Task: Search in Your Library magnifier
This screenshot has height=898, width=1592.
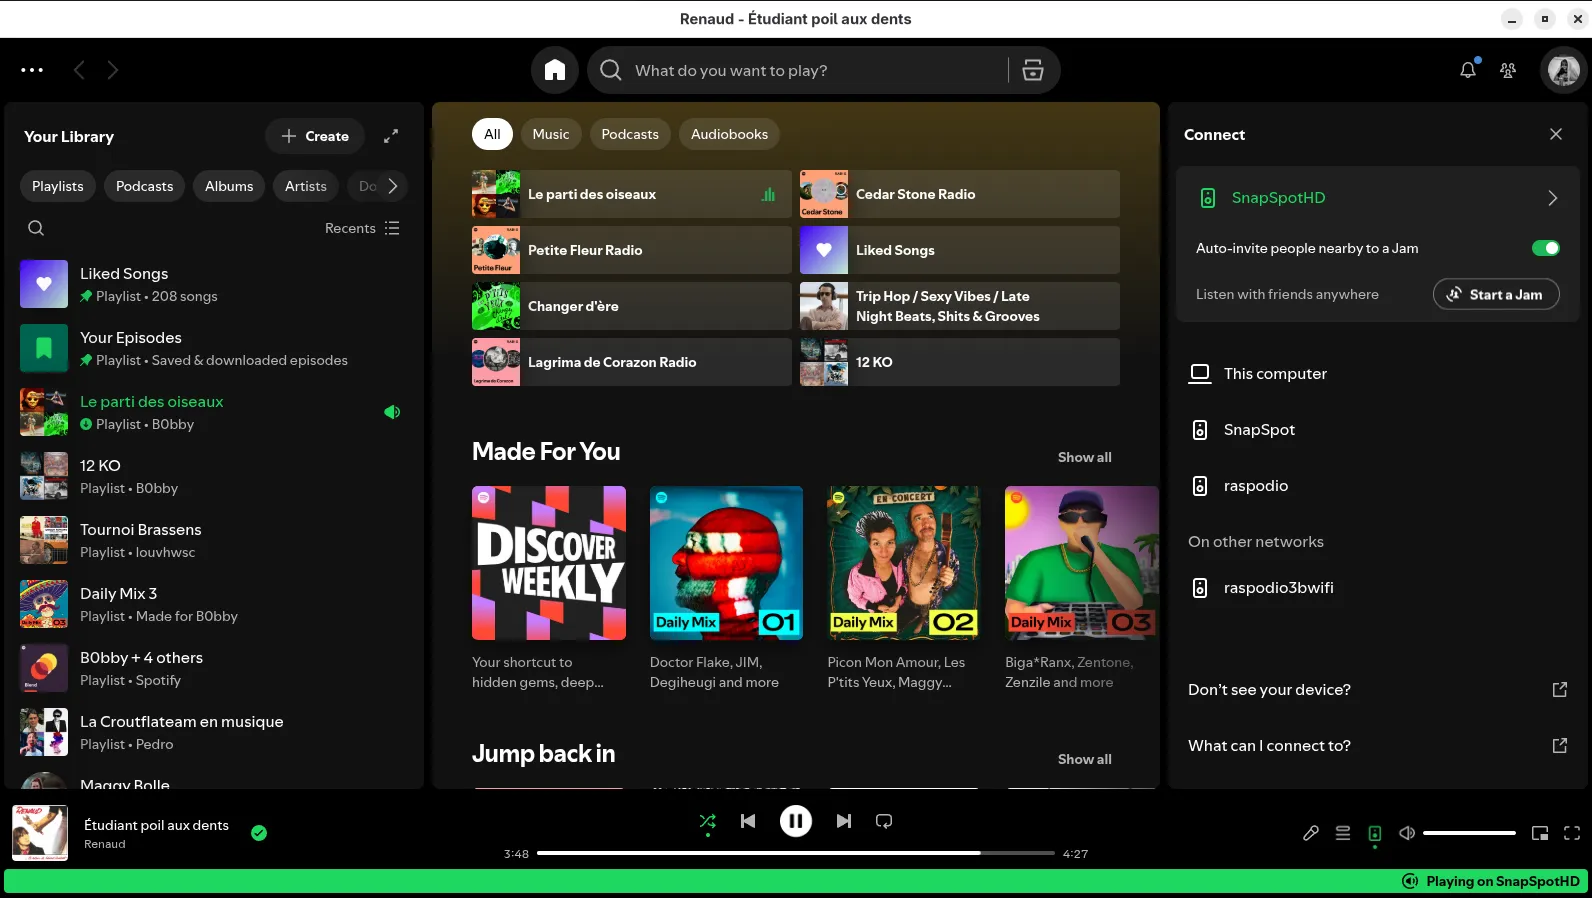Action: click(x=36, y=228)
